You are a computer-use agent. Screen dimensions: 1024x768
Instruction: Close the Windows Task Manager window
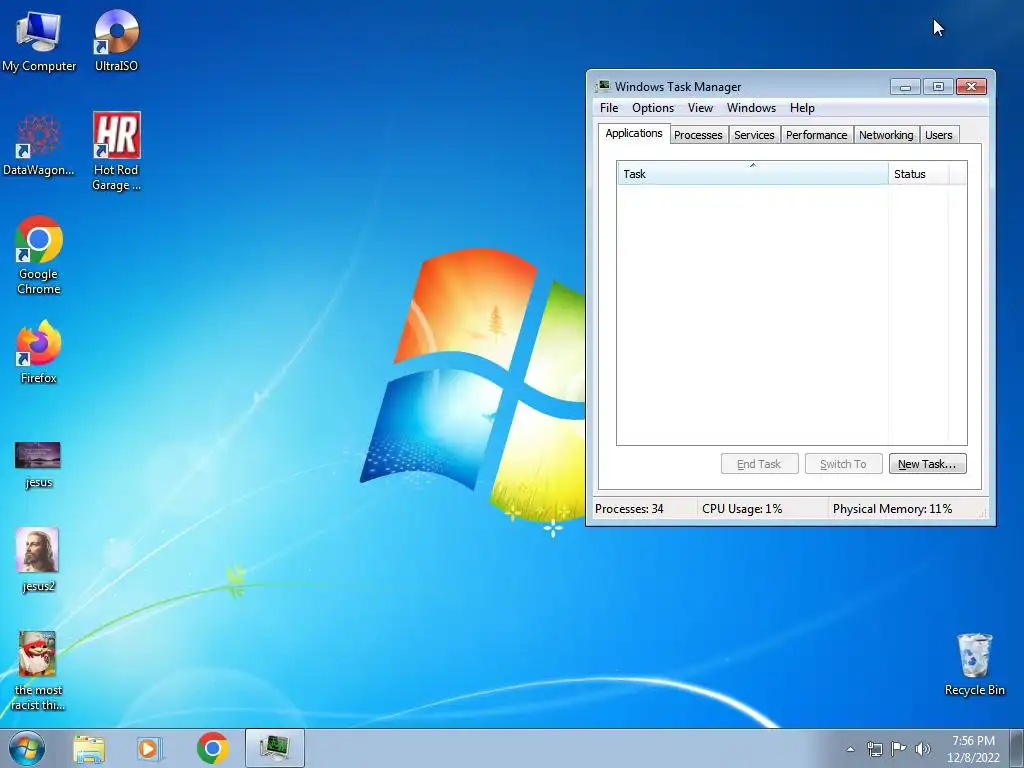point(971,87)
